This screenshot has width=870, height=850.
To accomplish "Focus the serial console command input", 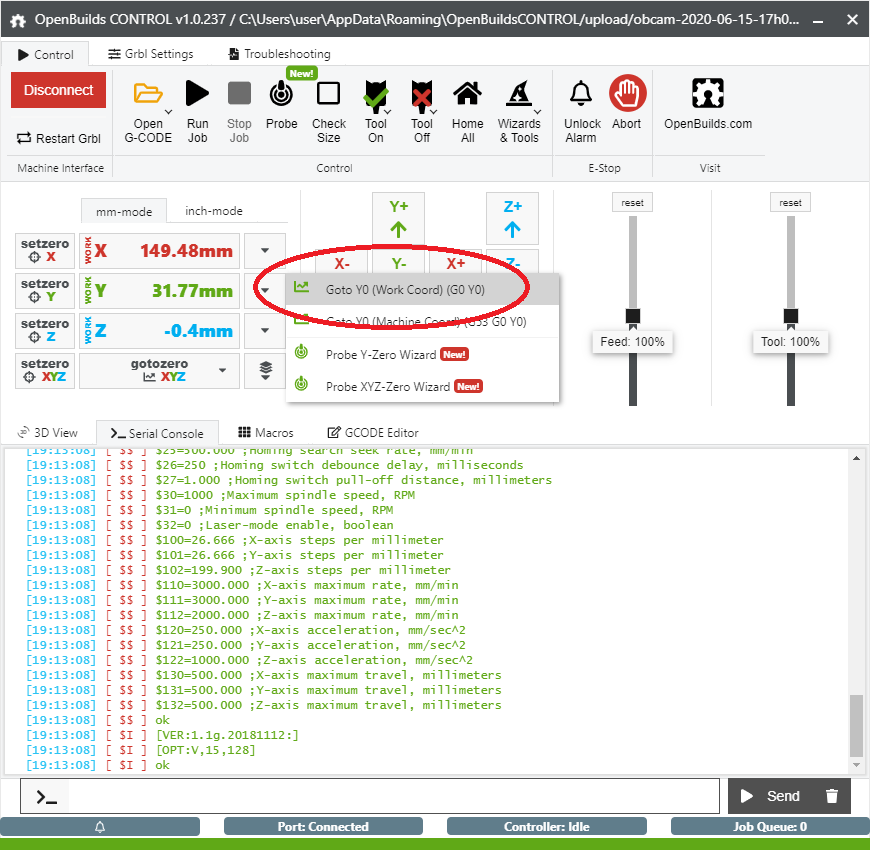I will click(393, 796).
